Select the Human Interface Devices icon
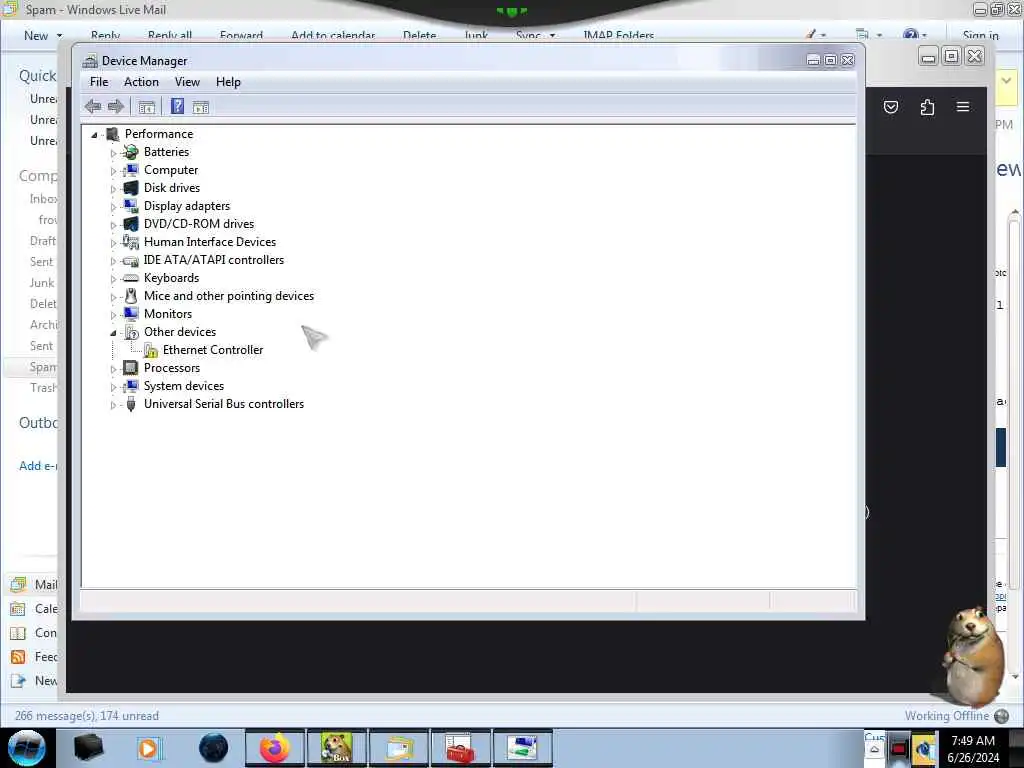 click(131, 242)
